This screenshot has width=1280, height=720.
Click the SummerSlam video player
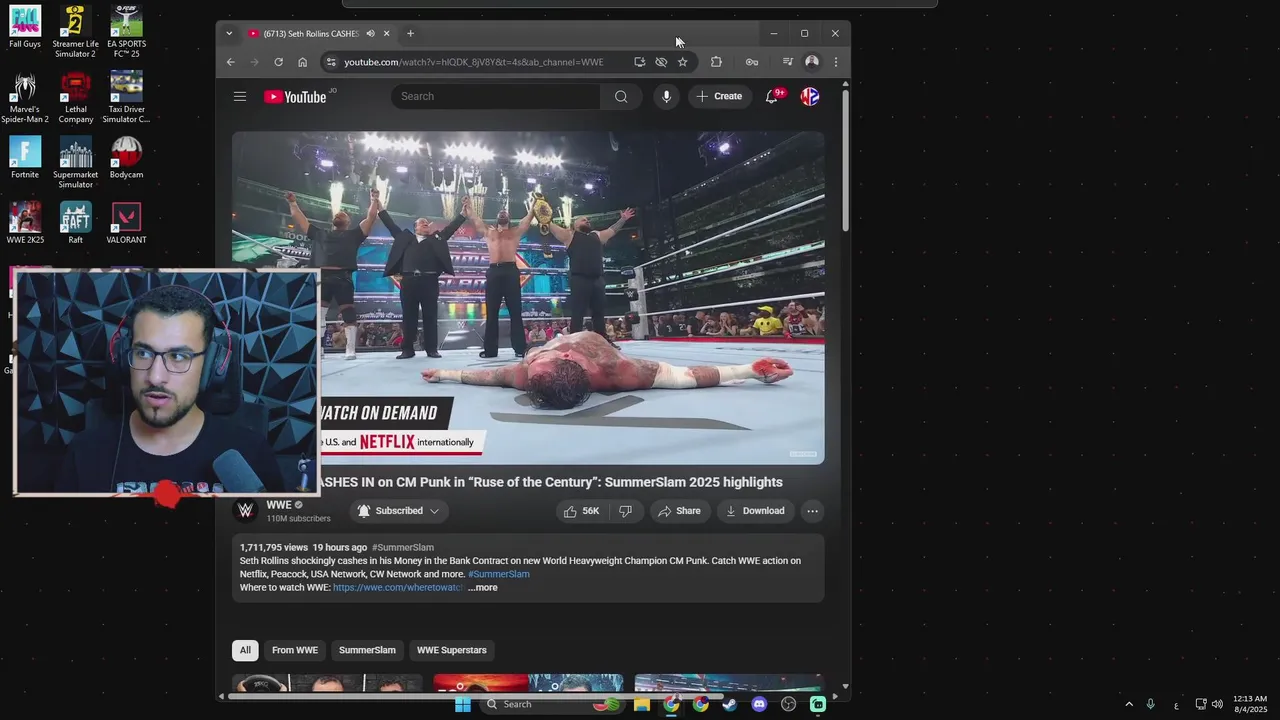click(528, 298)
